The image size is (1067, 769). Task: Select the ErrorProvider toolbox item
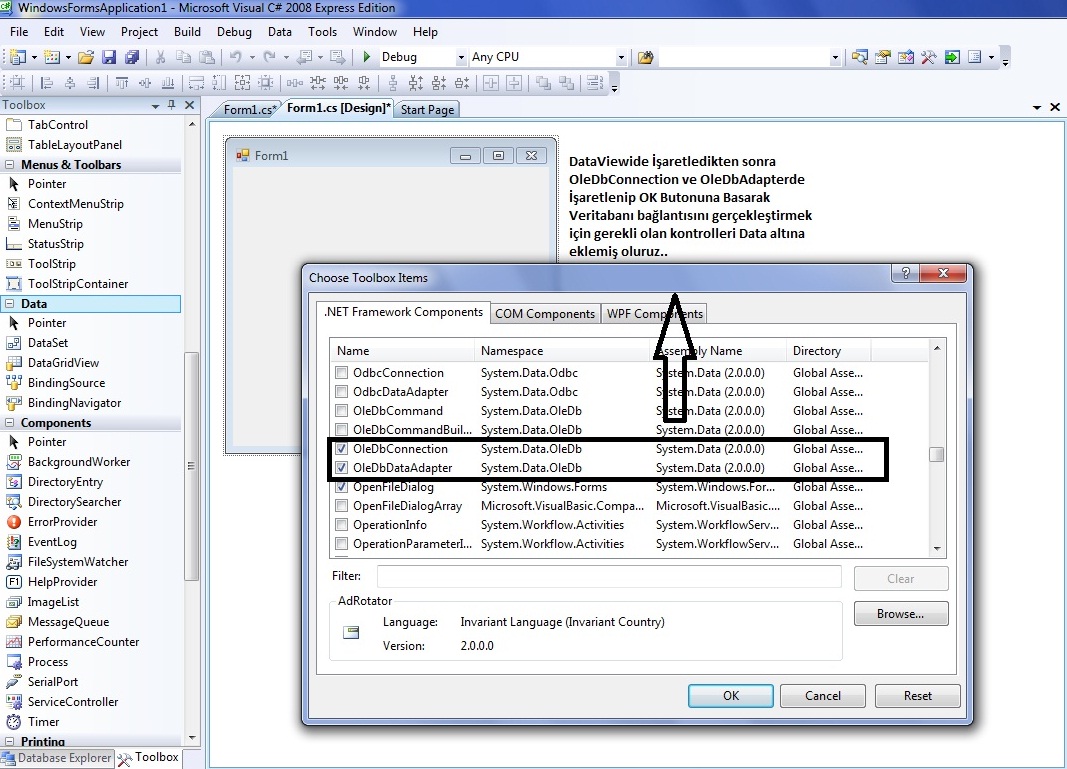[x=62, y=522]
